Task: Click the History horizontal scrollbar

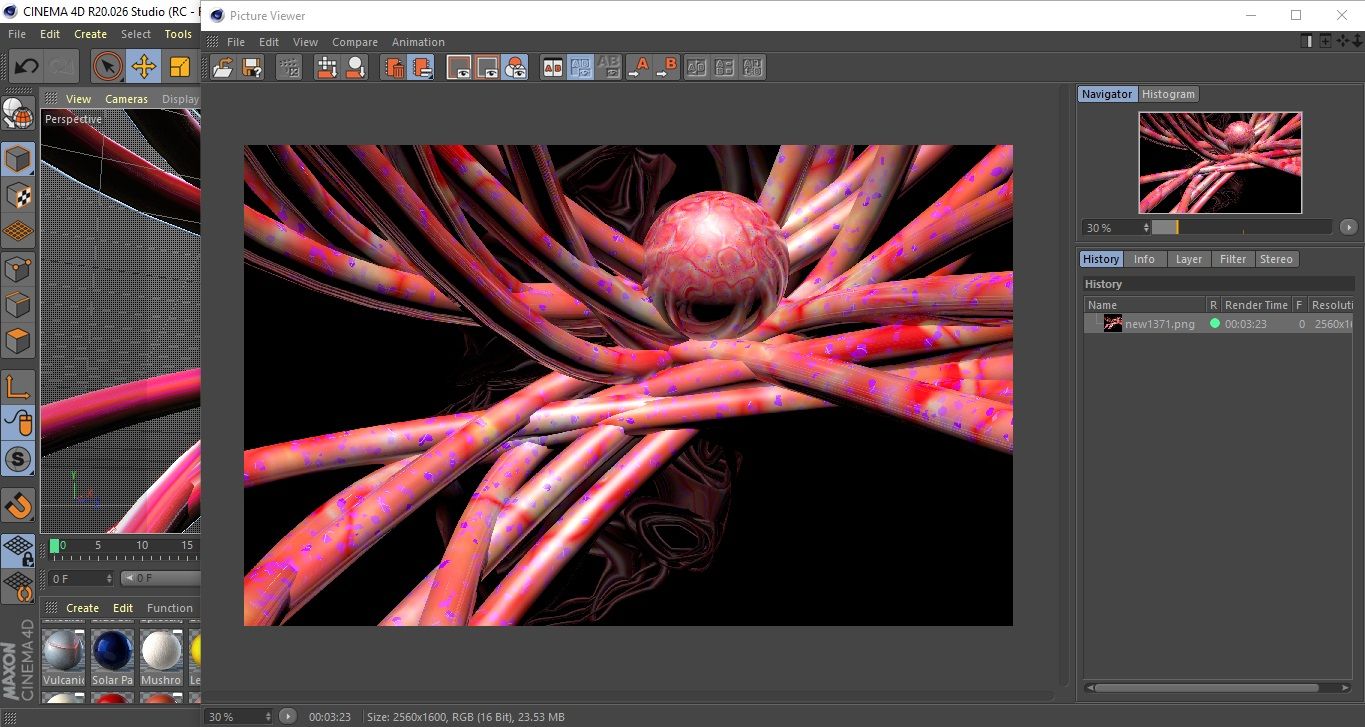Action: [1205, 688]
